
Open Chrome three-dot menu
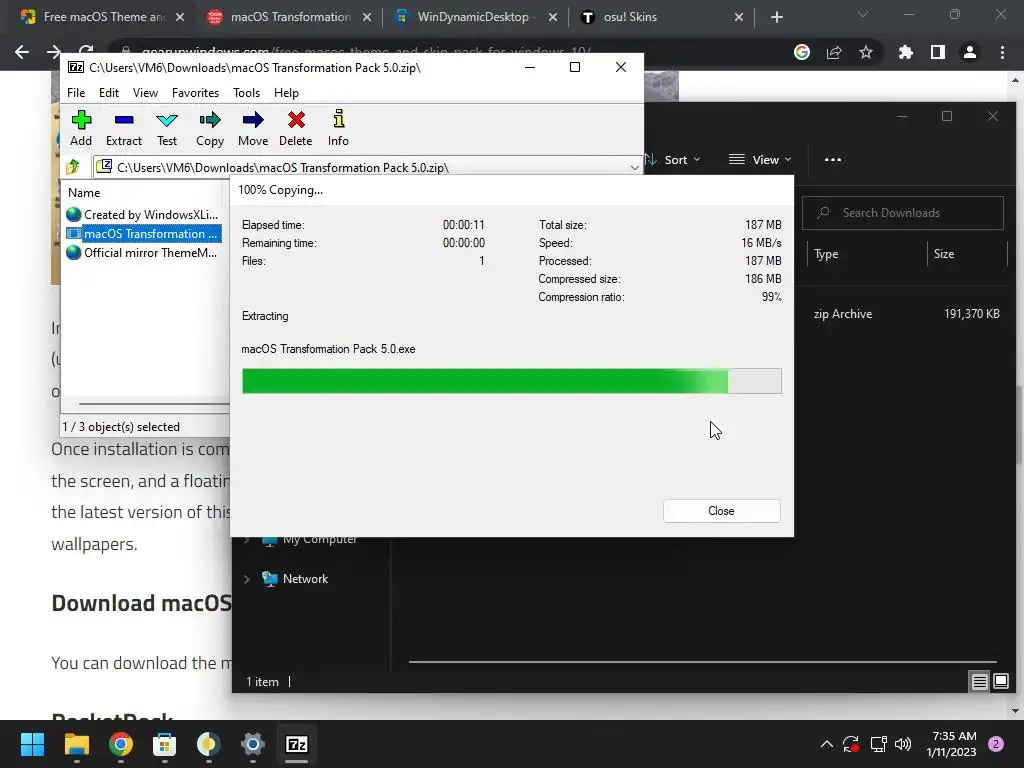(1002, 52)
